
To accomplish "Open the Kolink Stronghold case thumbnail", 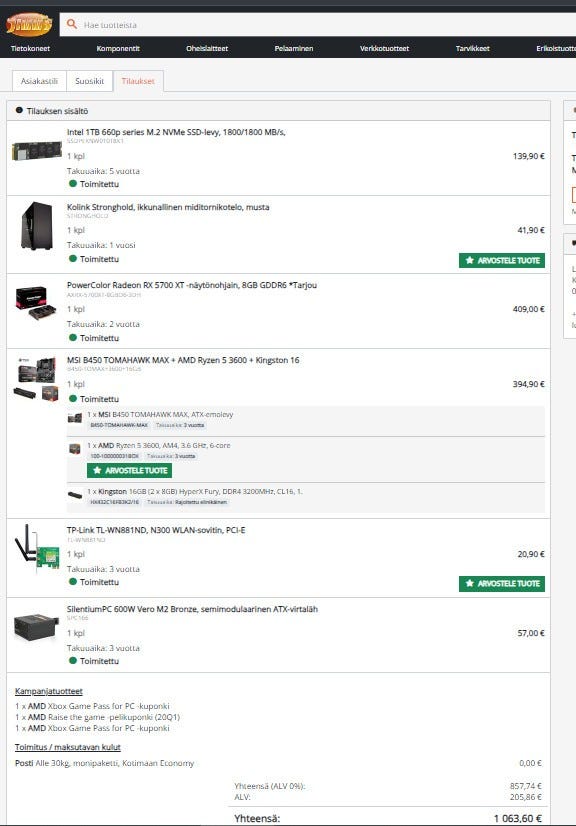I will (x=36, y=225).
